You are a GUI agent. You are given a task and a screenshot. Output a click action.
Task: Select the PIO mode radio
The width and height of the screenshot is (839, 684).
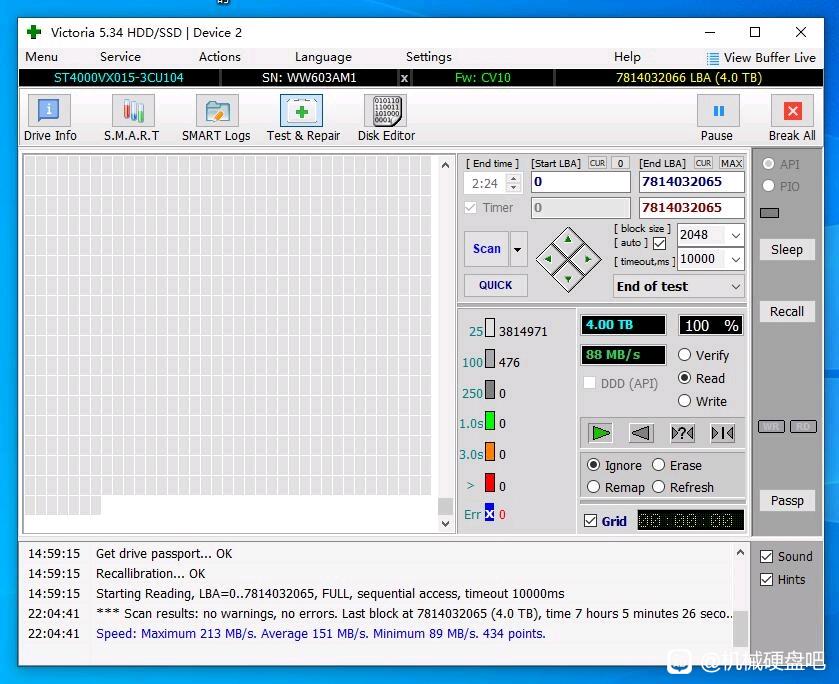[x=768, y=186]
